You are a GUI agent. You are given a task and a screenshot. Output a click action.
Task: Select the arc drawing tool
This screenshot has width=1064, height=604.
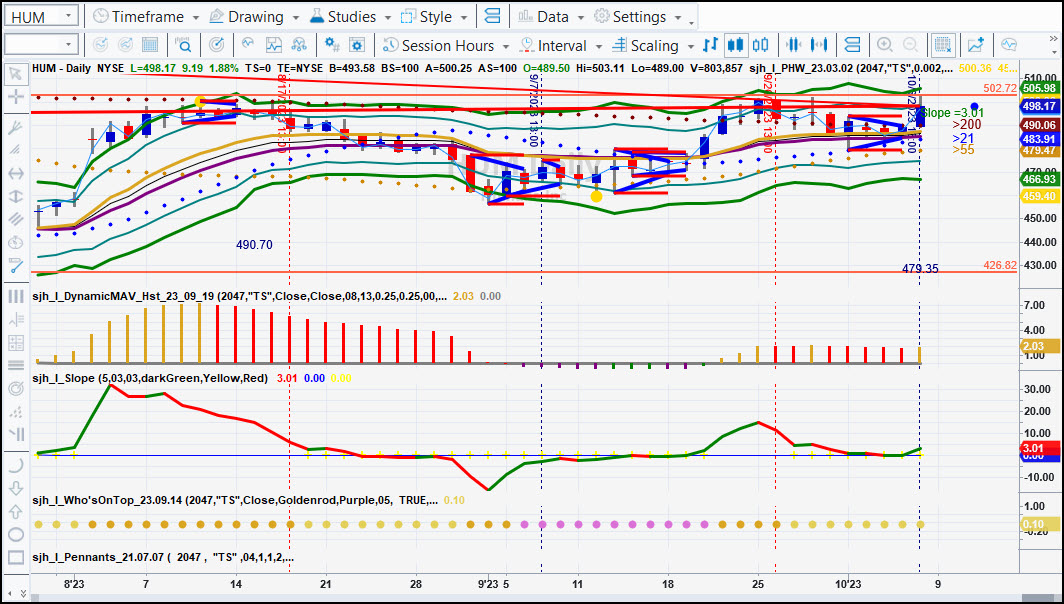pos(16,466)
